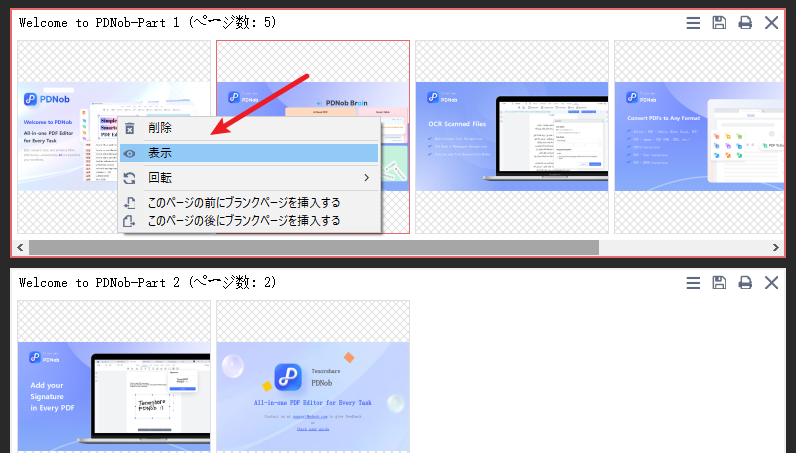
Task: Select the Add your Signature page thumbnail
Action: (x=114, y=376)
